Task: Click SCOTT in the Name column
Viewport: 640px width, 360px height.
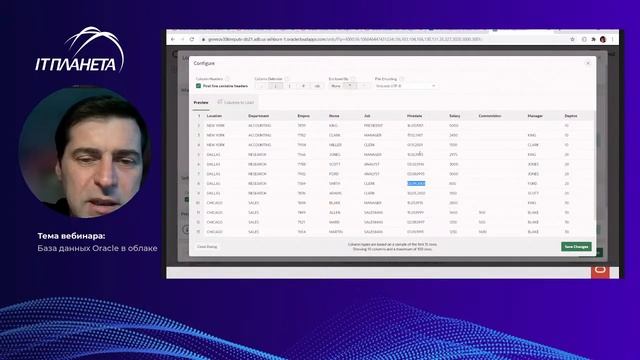Action: (335, 164)
